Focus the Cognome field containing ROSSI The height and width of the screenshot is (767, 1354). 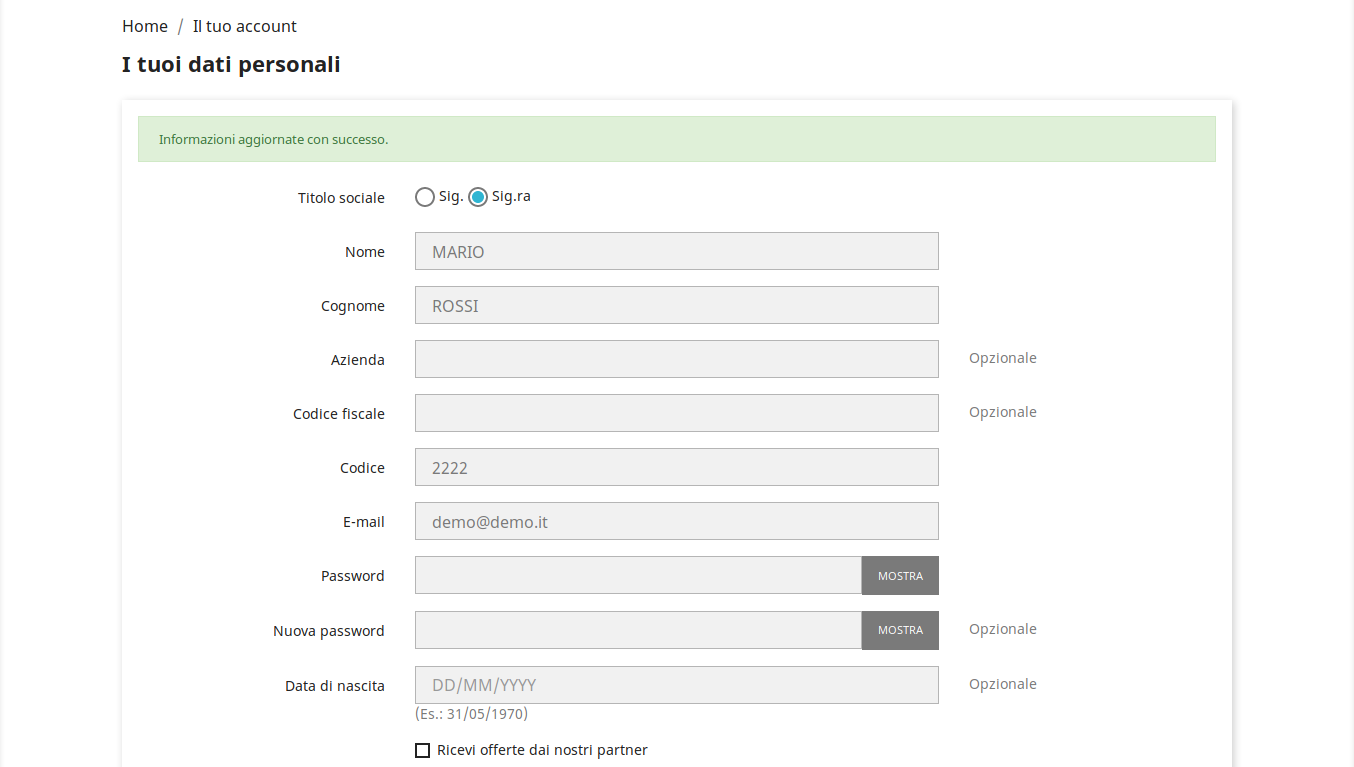point(677,305)
